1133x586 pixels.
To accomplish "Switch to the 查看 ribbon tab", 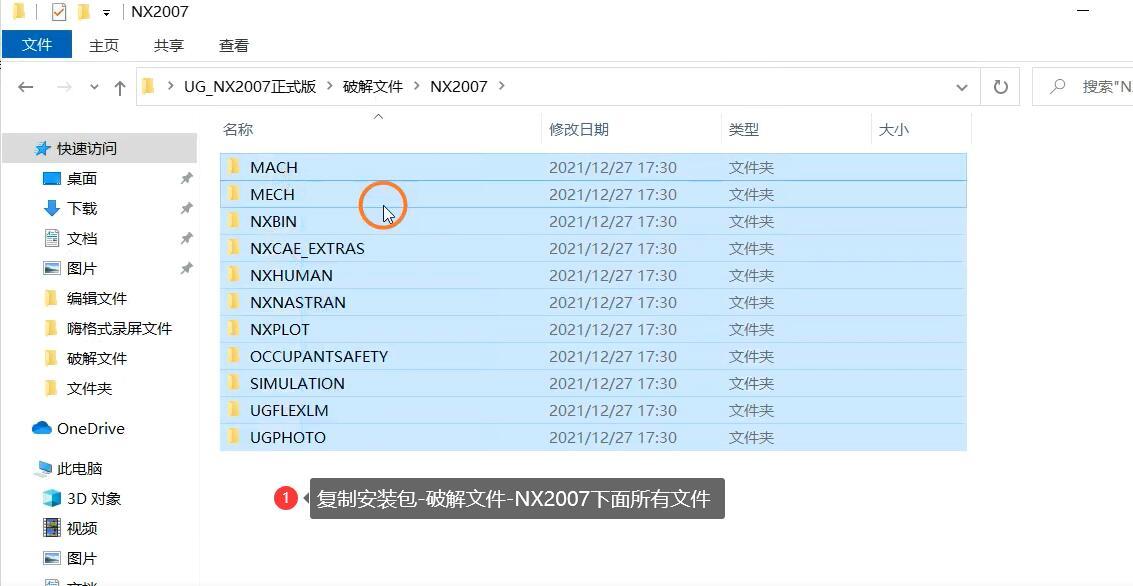I will coord(233,45).
